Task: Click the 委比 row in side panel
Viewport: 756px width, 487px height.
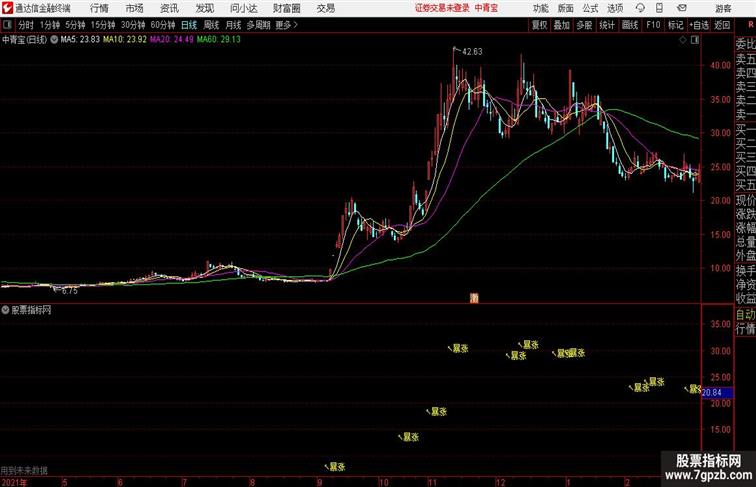Action: [x=745, y=44]
